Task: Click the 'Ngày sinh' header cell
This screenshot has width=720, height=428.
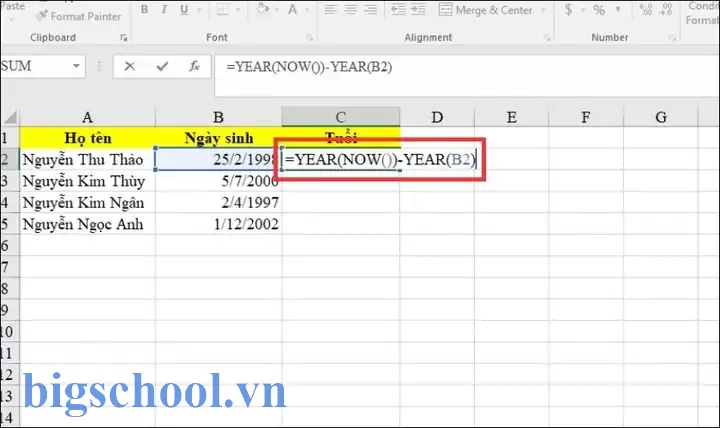Action: 219,138
